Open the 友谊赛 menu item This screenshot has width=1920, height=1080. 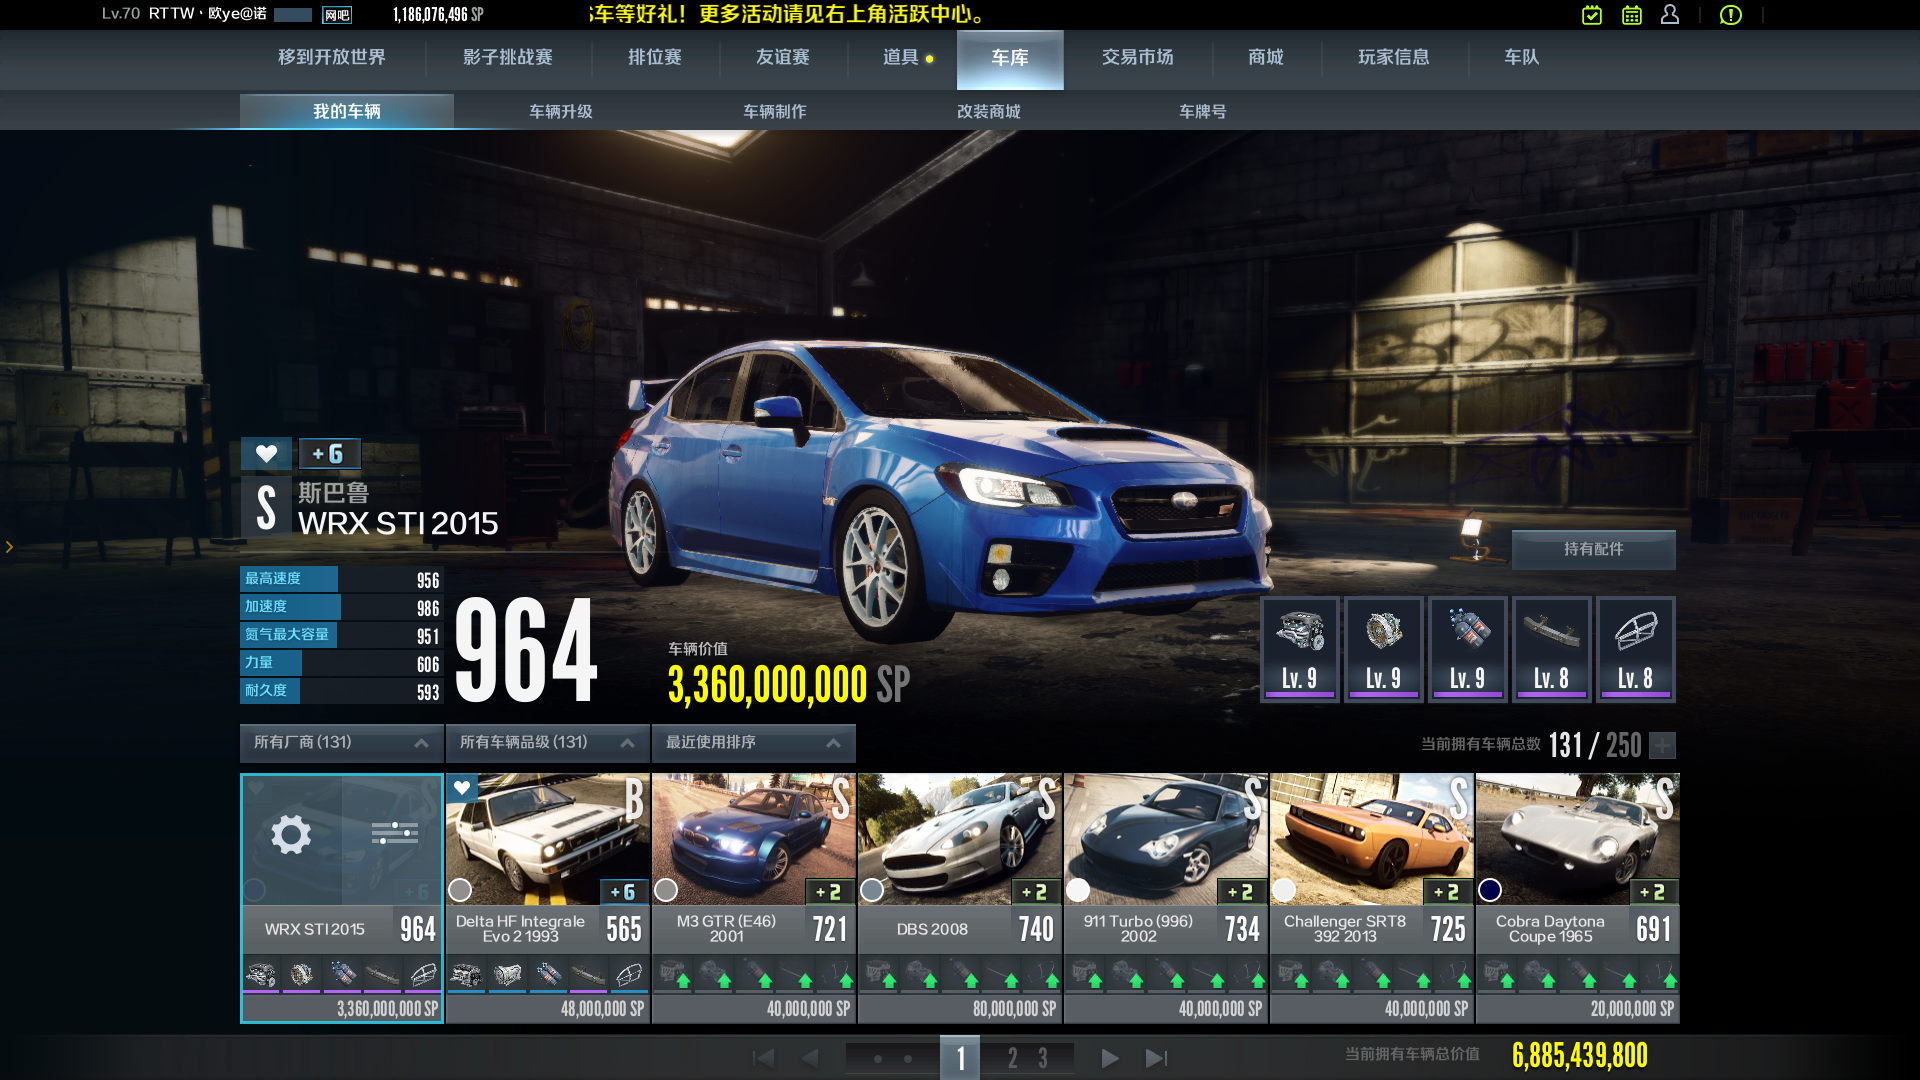coord(782,58)
